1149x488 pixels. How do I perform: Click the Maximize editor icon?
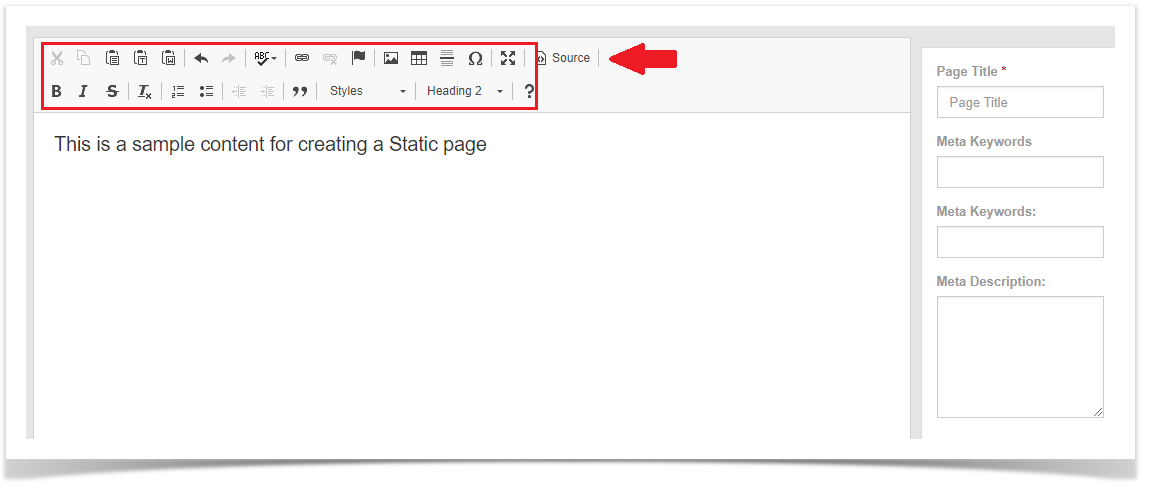[x=508, y=58]
